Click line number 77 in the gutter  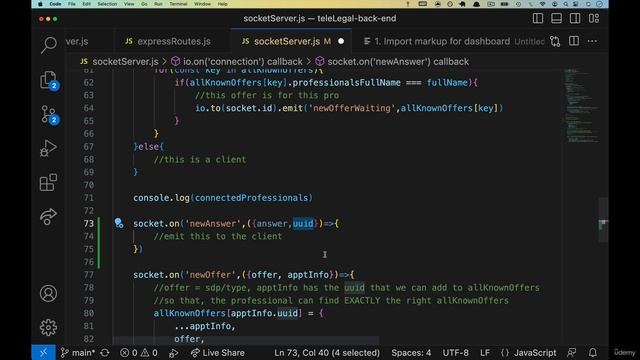tap(88, 275)
